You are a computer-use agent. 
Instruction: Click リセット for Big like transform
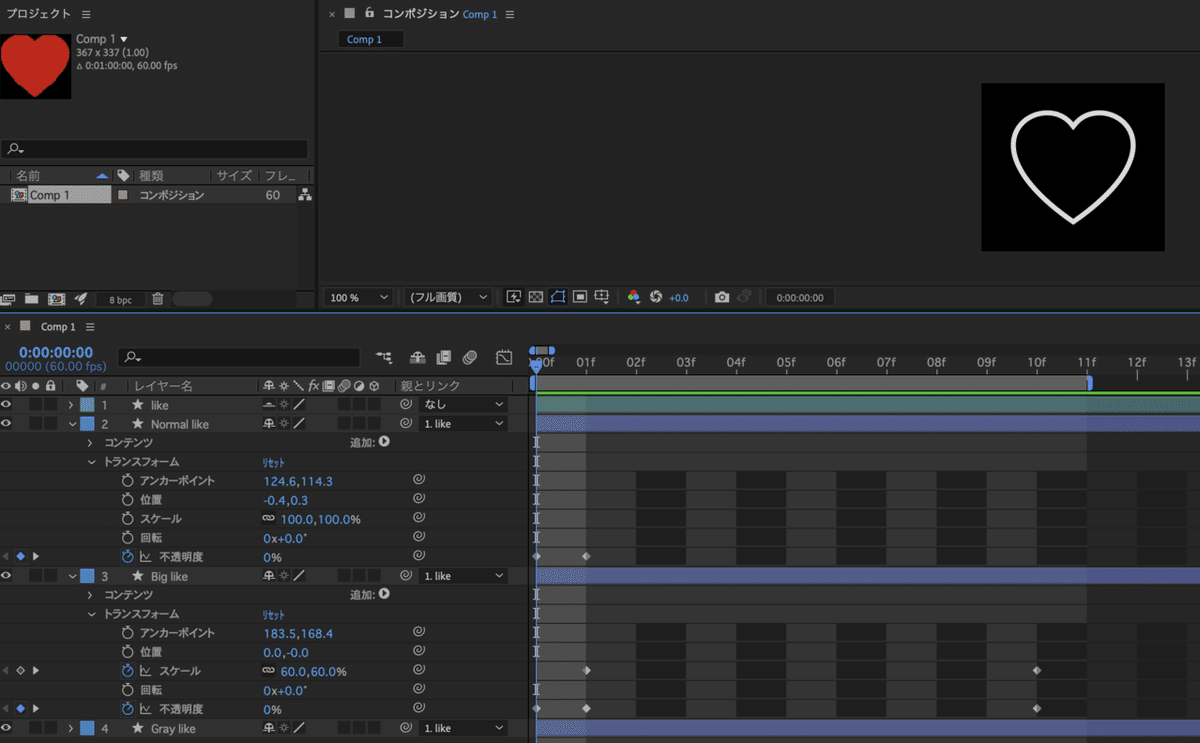tap(274, 614)
